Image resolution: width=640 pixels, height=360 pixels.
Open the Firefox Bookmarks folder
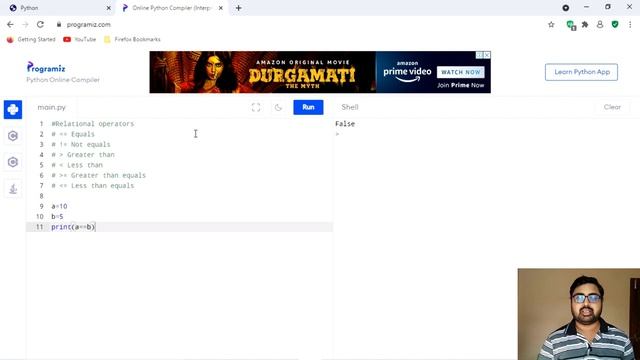click(132, 39)
